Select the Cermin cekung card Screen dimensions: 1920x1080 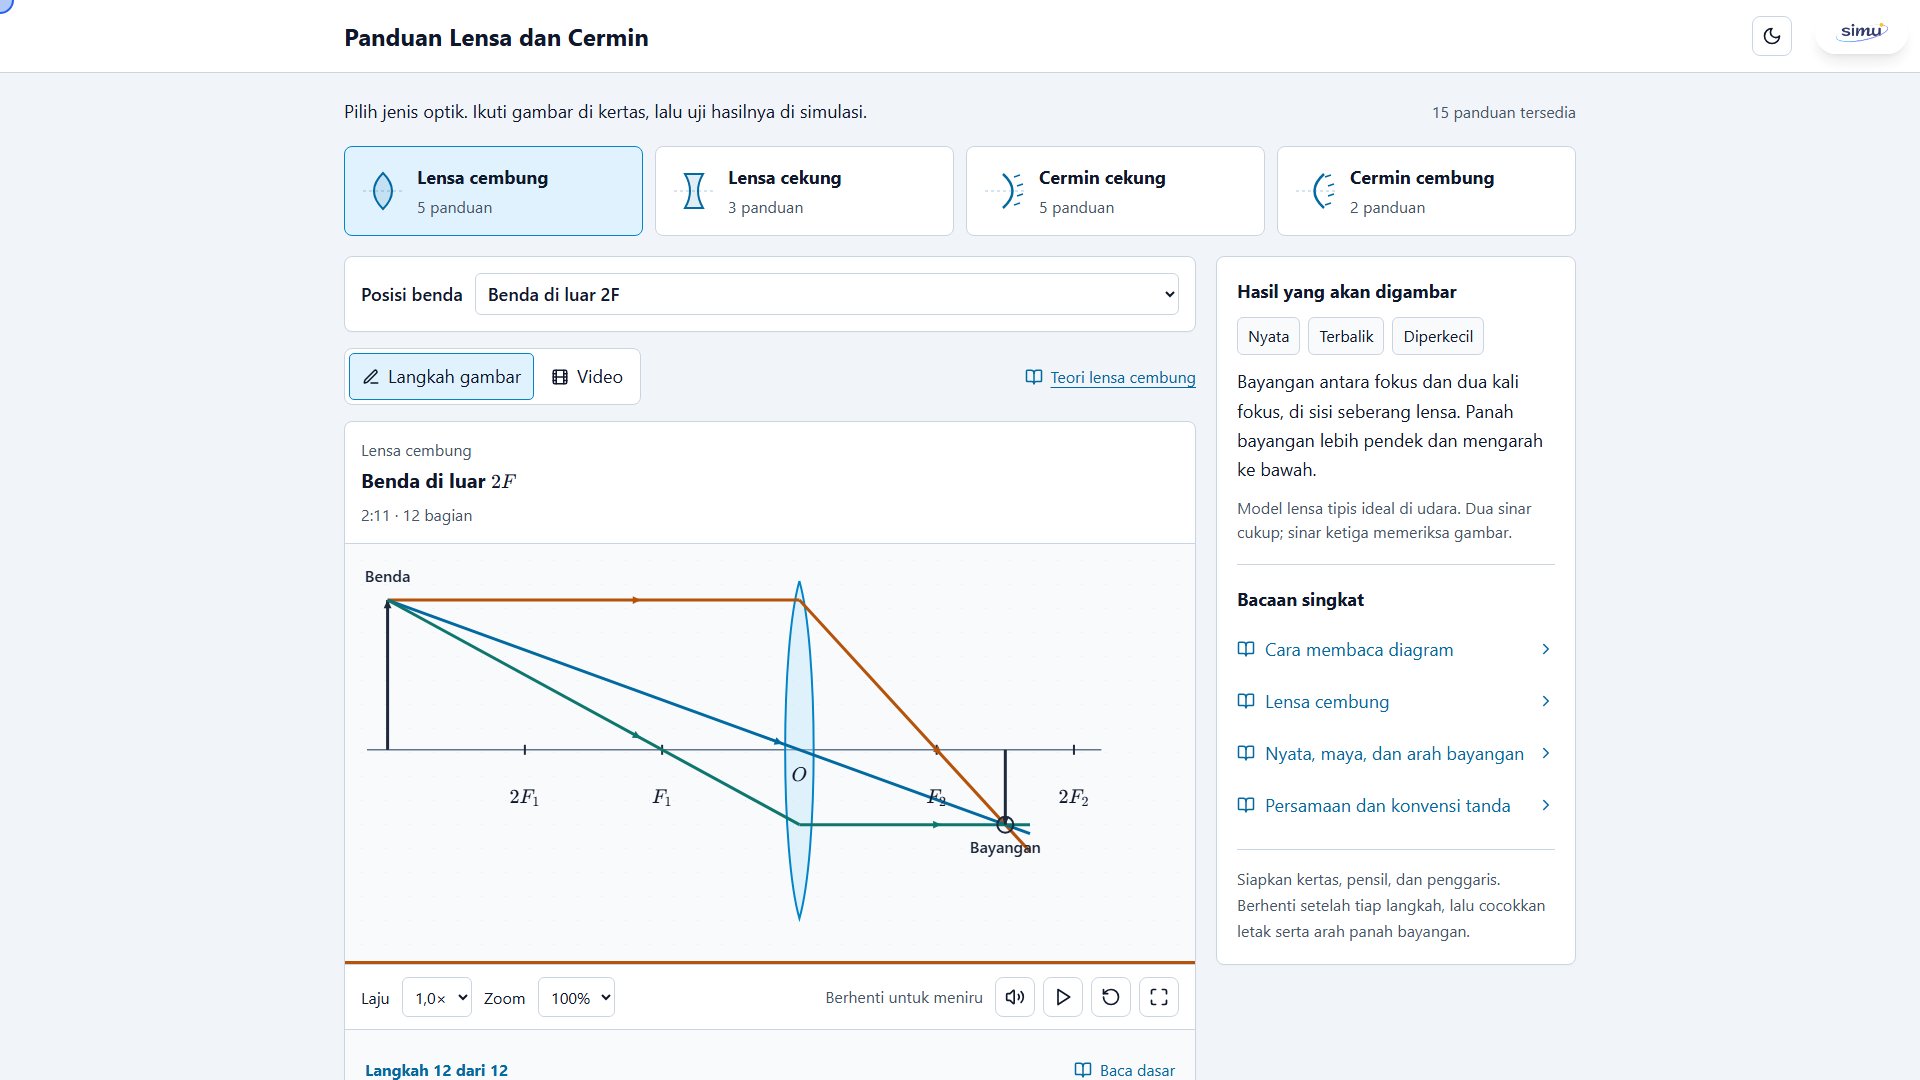pyautogui.click(x=1115, y=191)
